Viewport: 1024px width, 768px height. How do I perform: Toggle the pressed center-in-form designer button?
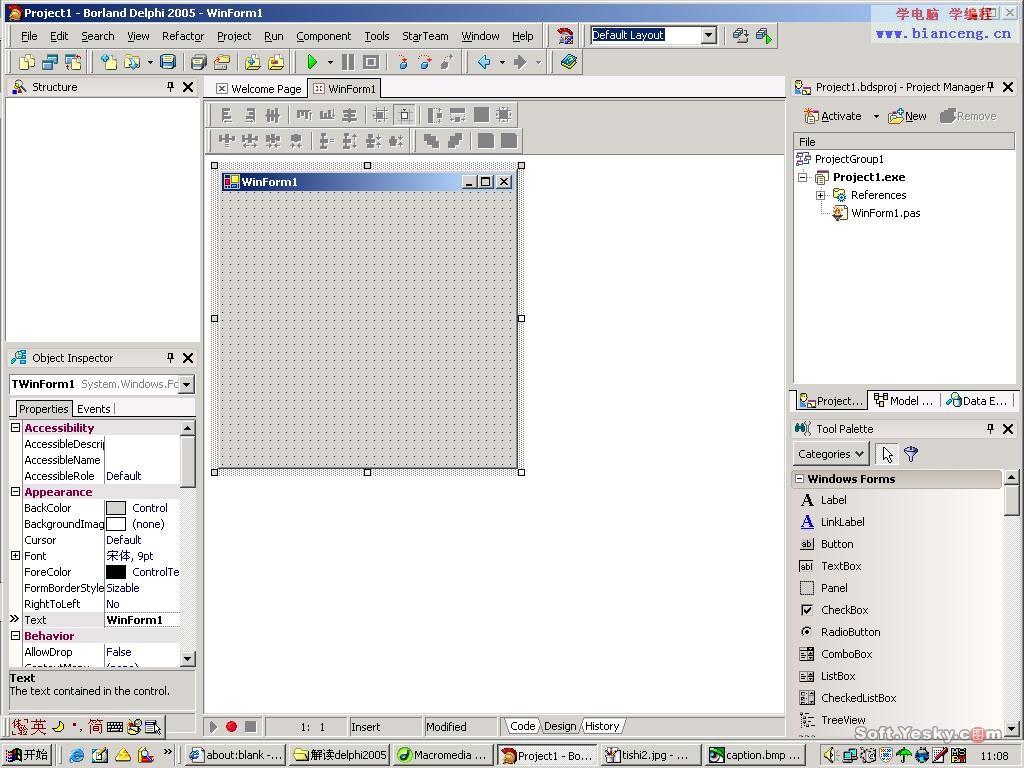click(x=405, y=116)
